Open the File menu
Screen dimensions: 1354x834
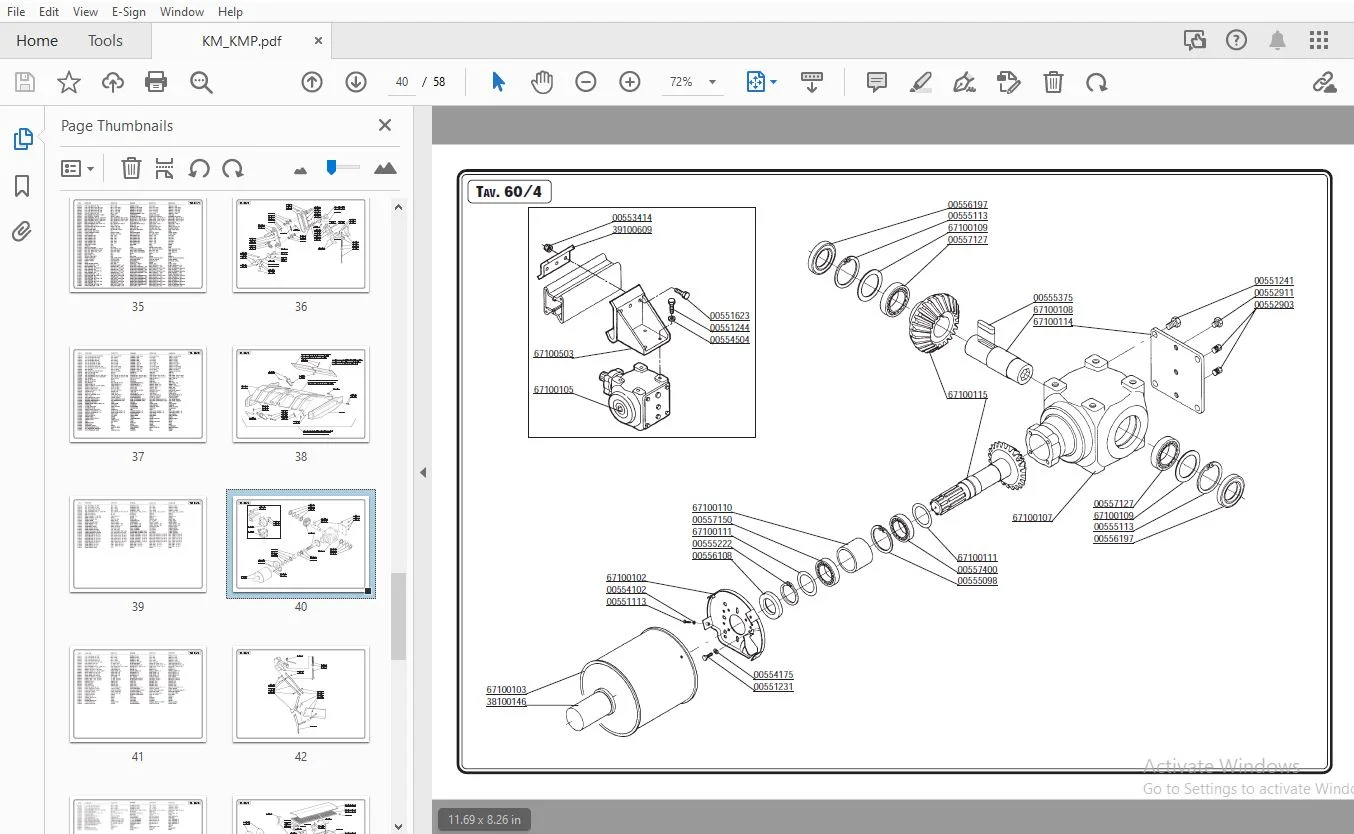16,11
